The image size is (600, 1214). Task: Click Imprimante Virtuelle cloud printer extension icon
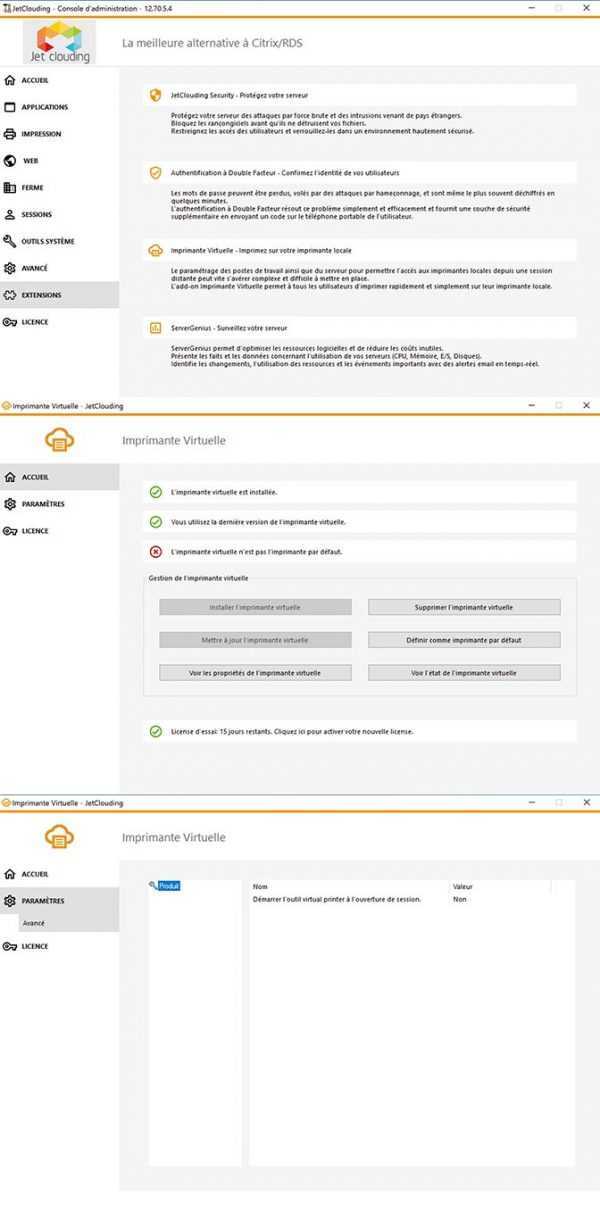coord(155,250)
